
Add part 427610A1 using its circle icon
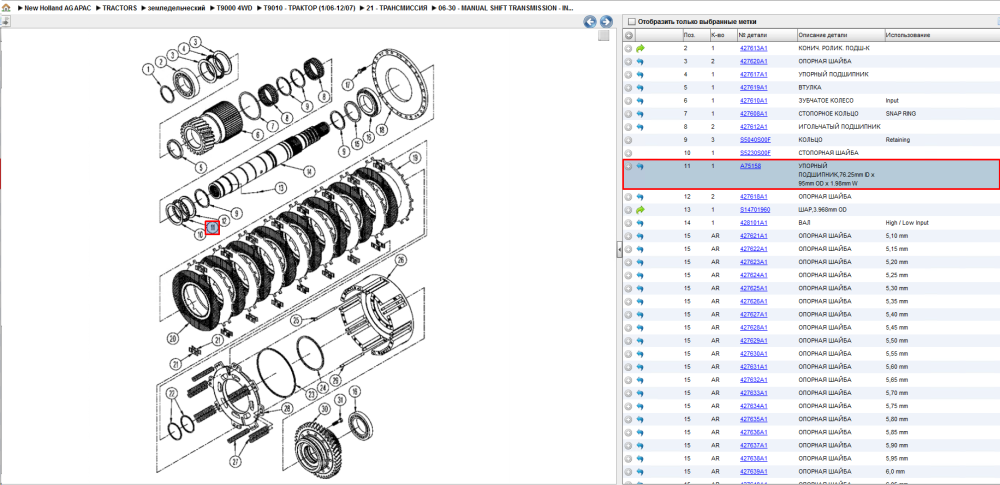[629, 100]
